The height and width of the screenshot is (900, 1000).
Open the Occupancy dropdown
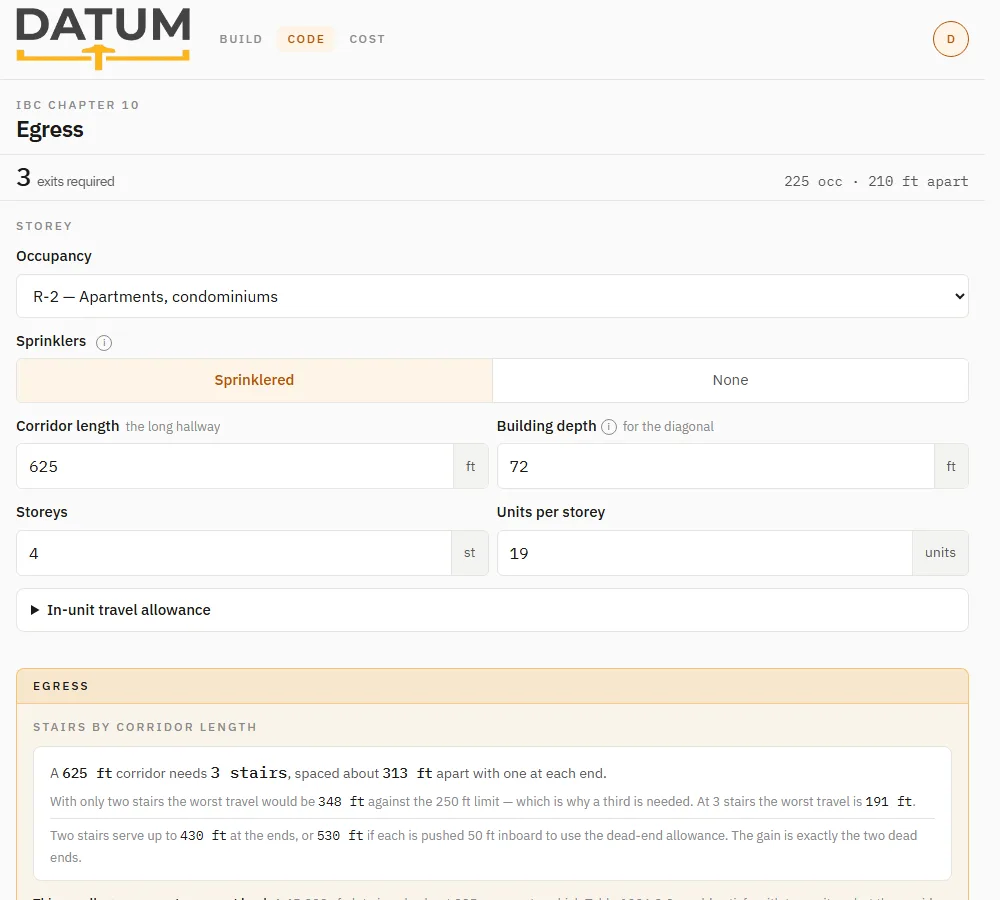point(492,296)
